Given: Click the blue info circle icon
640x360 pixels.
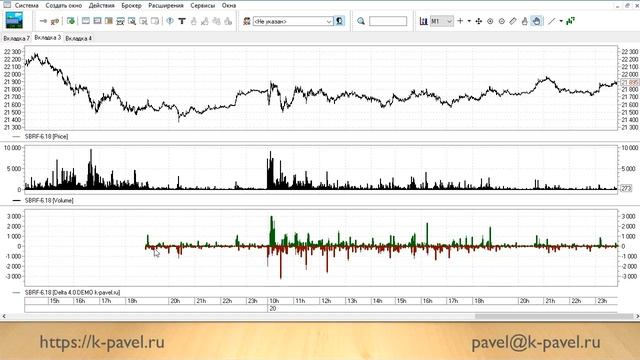Looking at the screenshot, I should (170, 21).
